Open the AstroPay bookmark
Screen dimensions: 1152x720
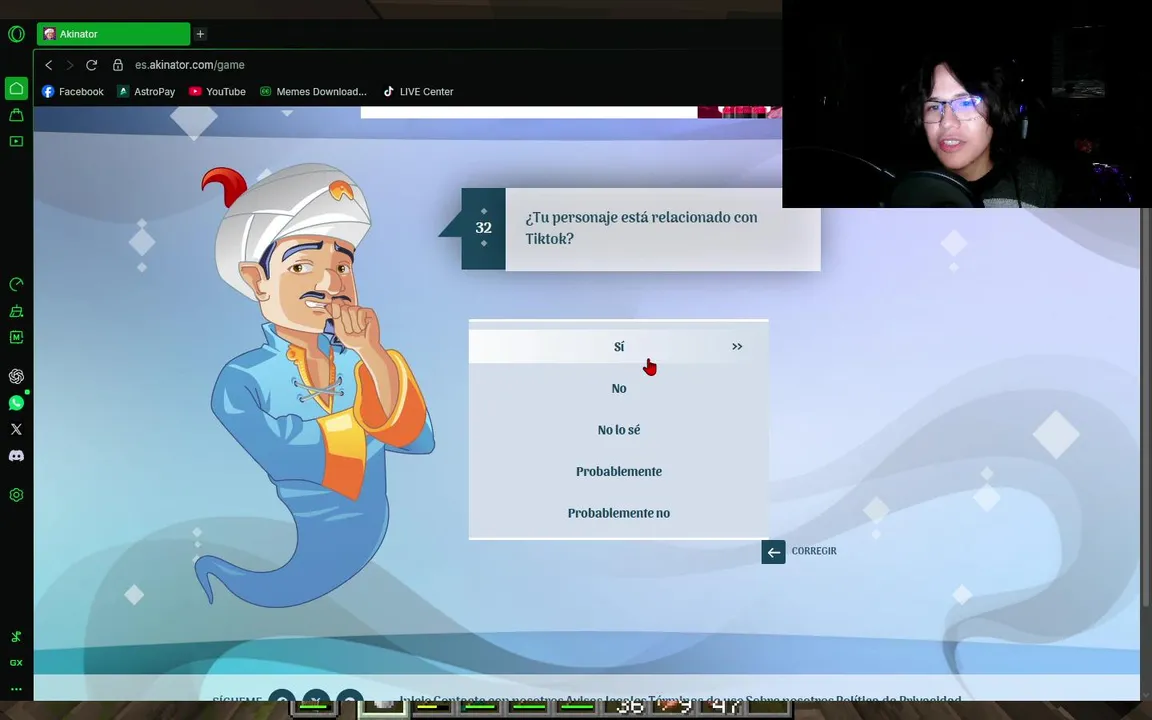(146, 91)
